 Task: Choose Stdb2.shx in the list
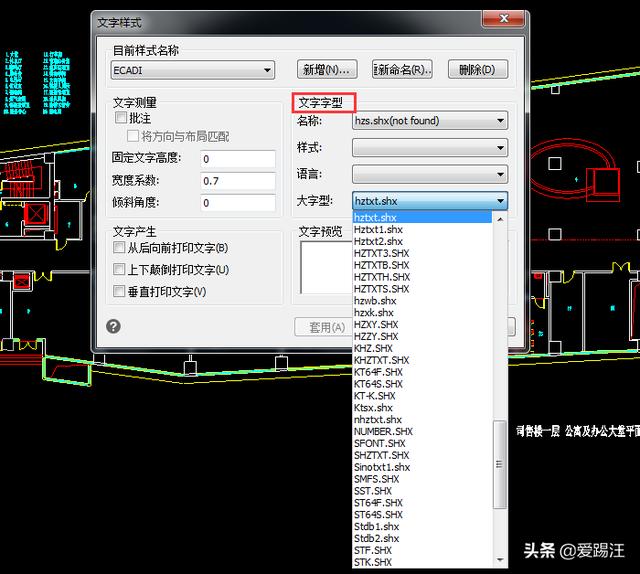(x=422, y=538)
